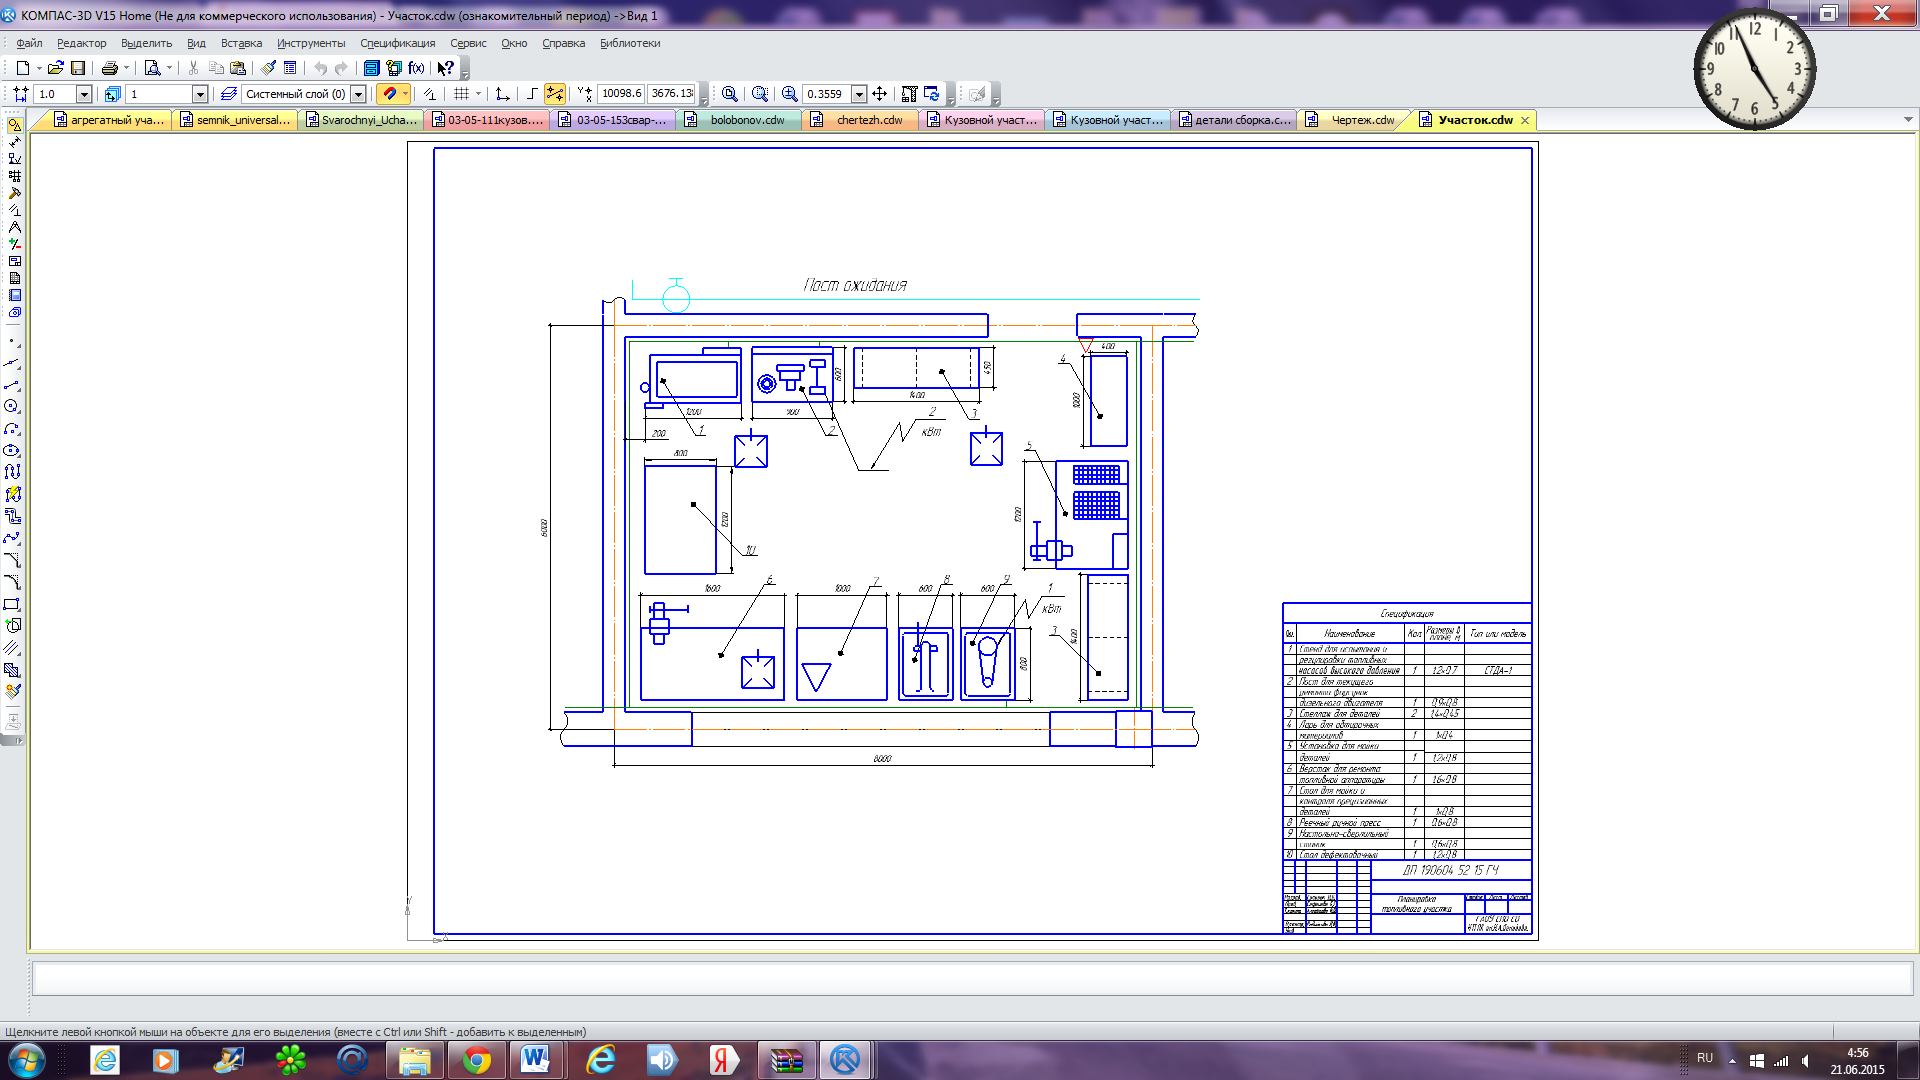The height and width of the screenshot is (1080, 1920).
Task: Toggle the global snaps magnet button
Action: [x=391, y=94]
